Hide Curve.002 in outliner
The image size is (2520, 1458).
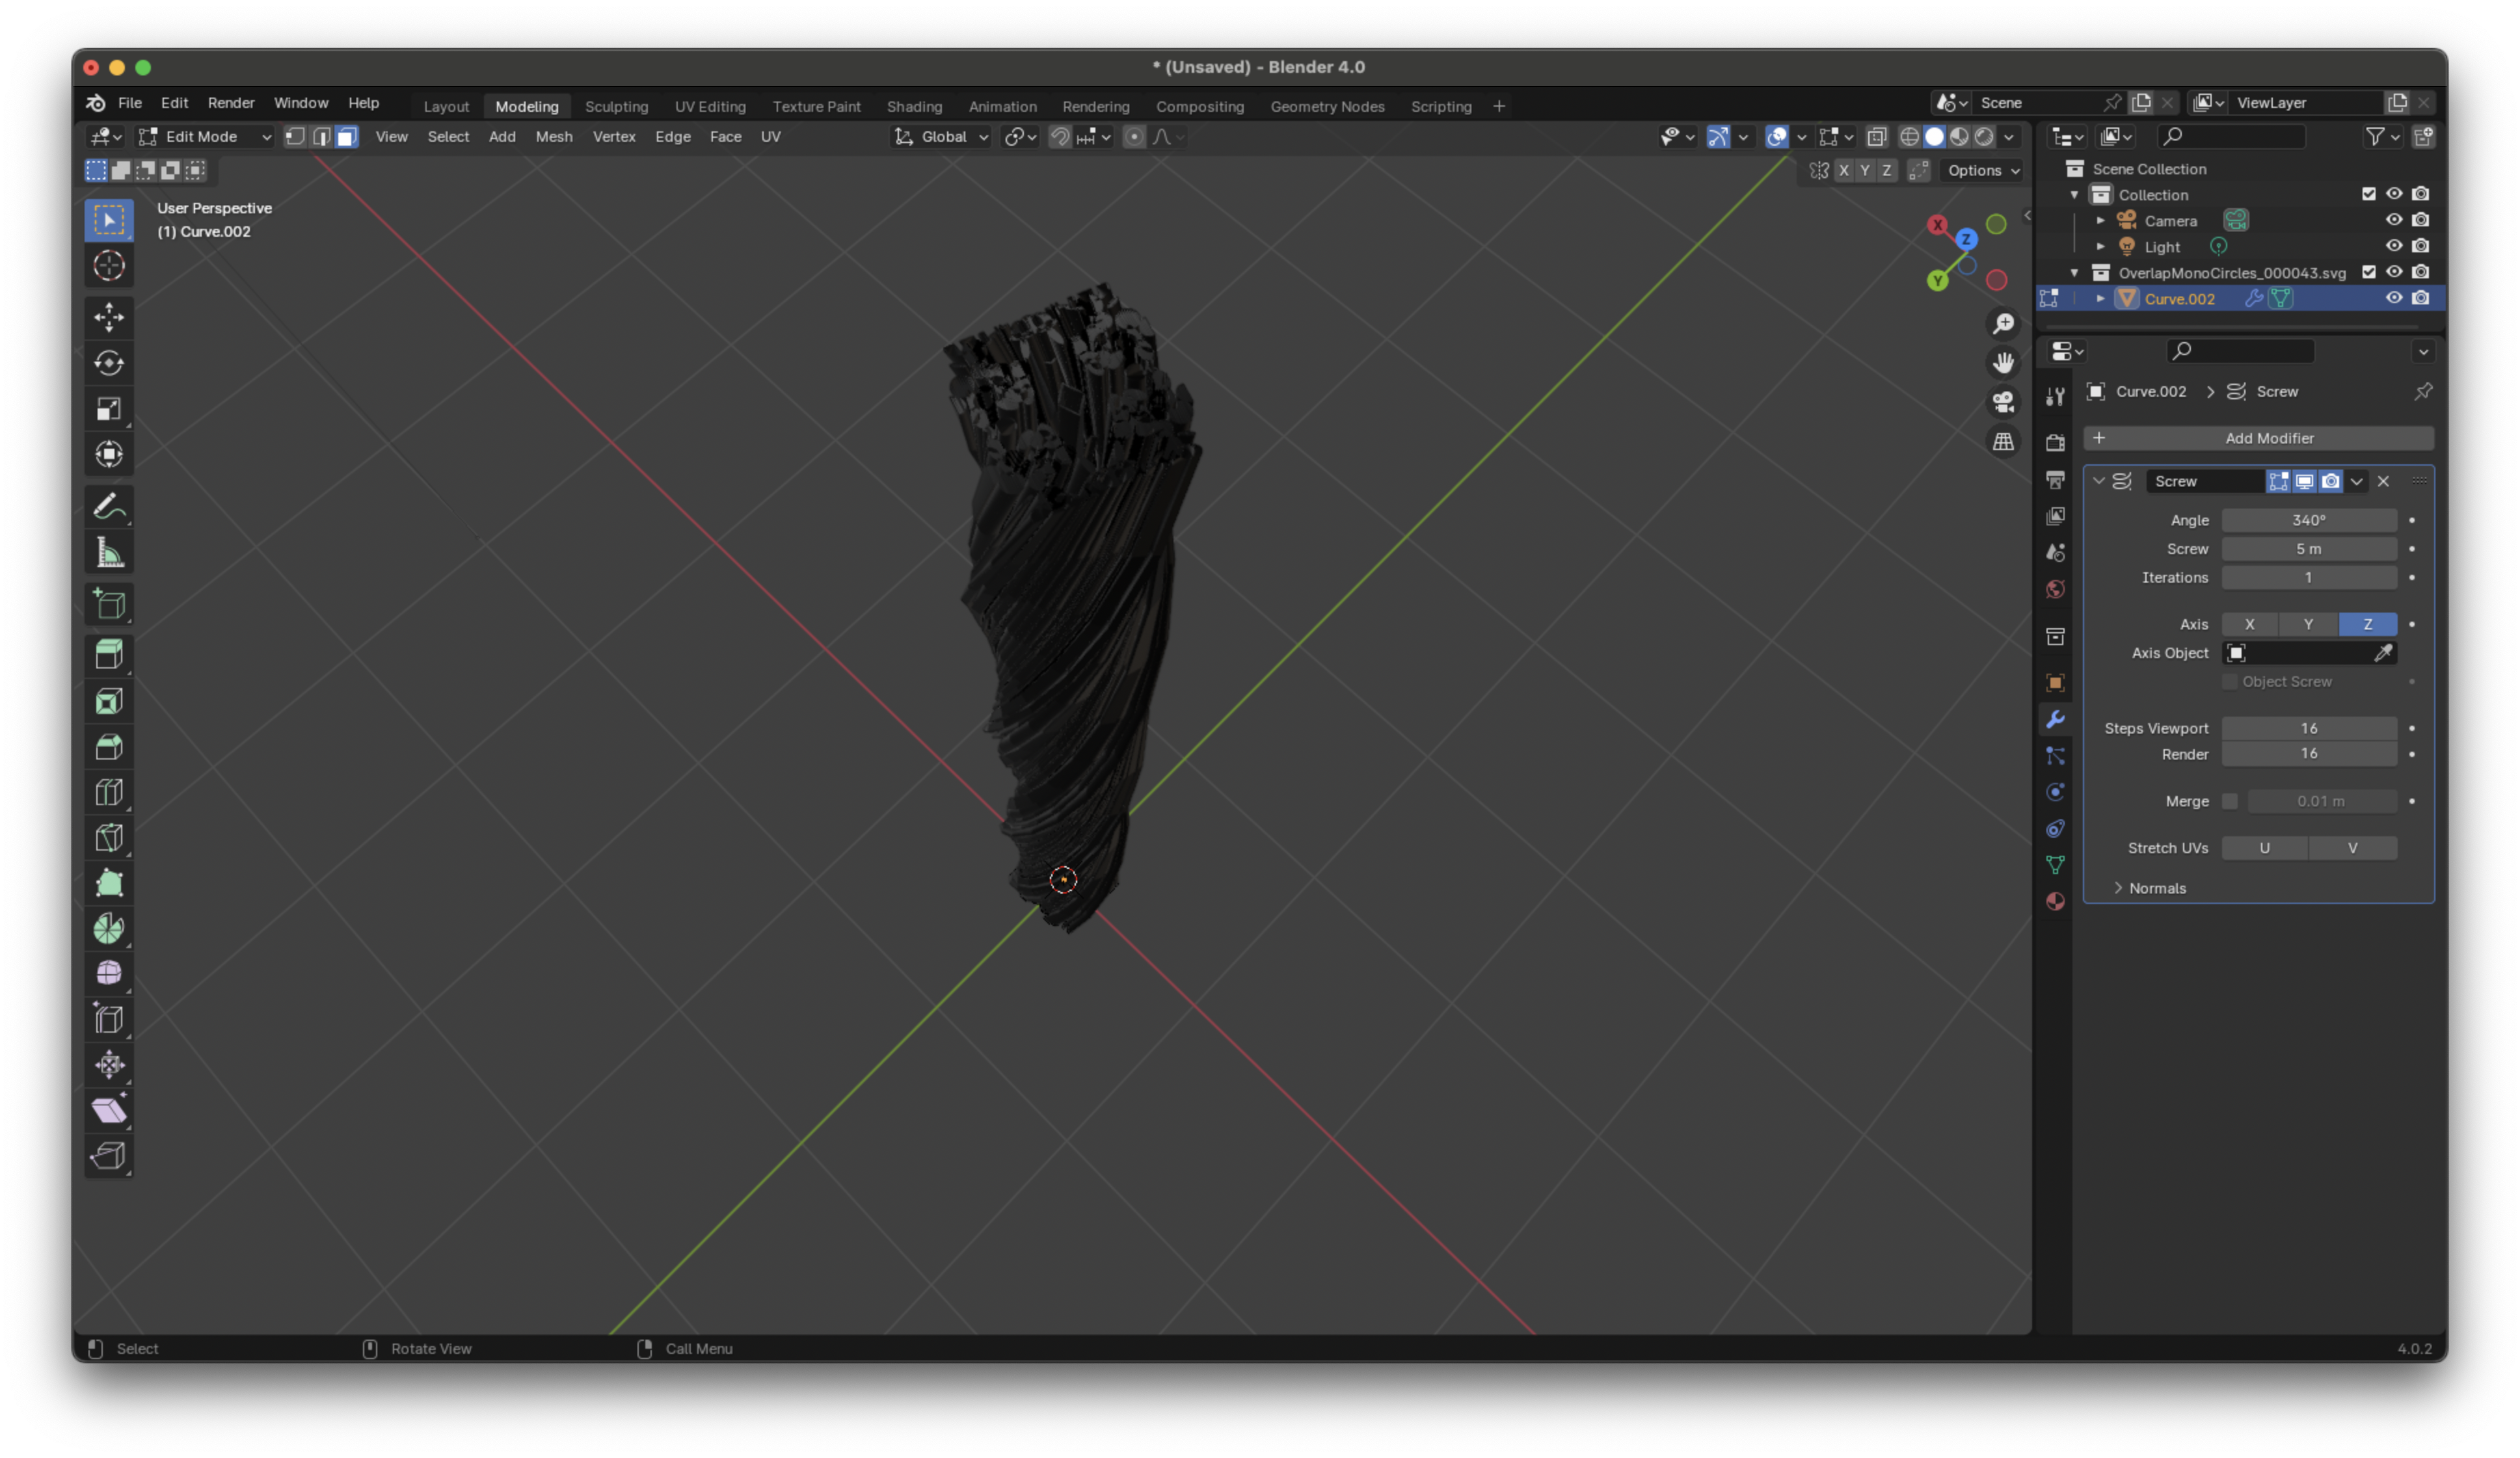(x=2393, y=298)
